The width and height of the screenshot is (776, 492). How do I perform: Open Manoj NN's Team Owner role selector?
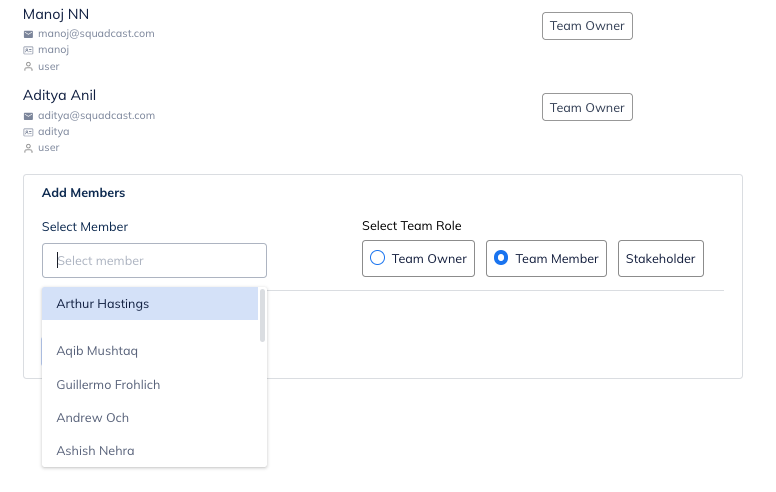[587, 26]
